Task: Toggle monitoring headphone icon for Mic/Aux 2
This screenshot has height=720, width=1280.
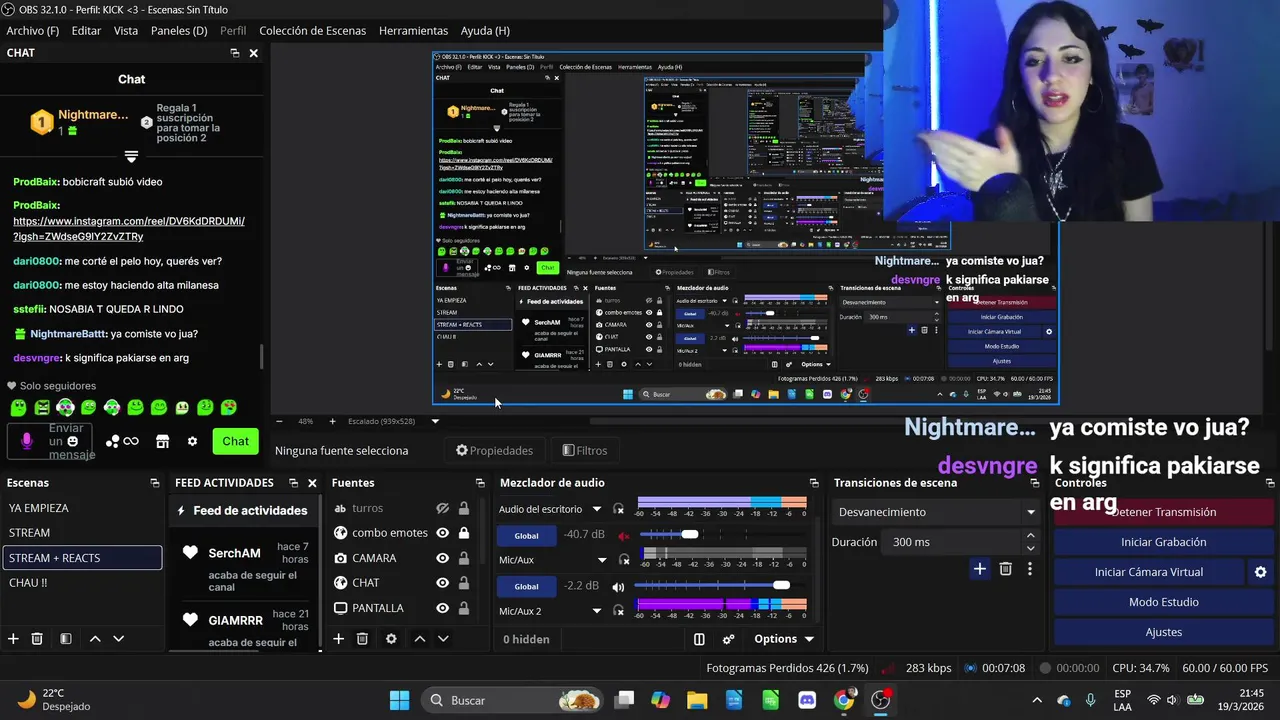Action: tap(619, 611)
